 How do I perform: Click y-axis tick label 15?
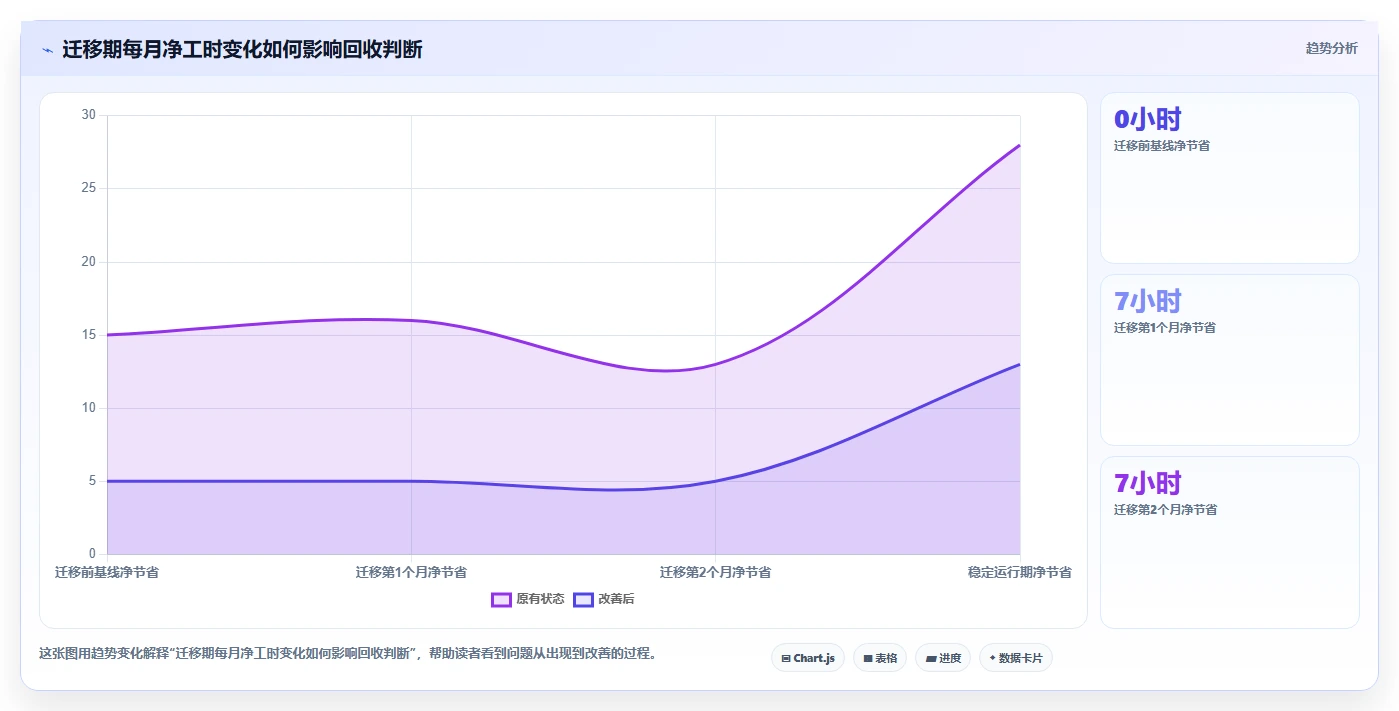[89, 335]
